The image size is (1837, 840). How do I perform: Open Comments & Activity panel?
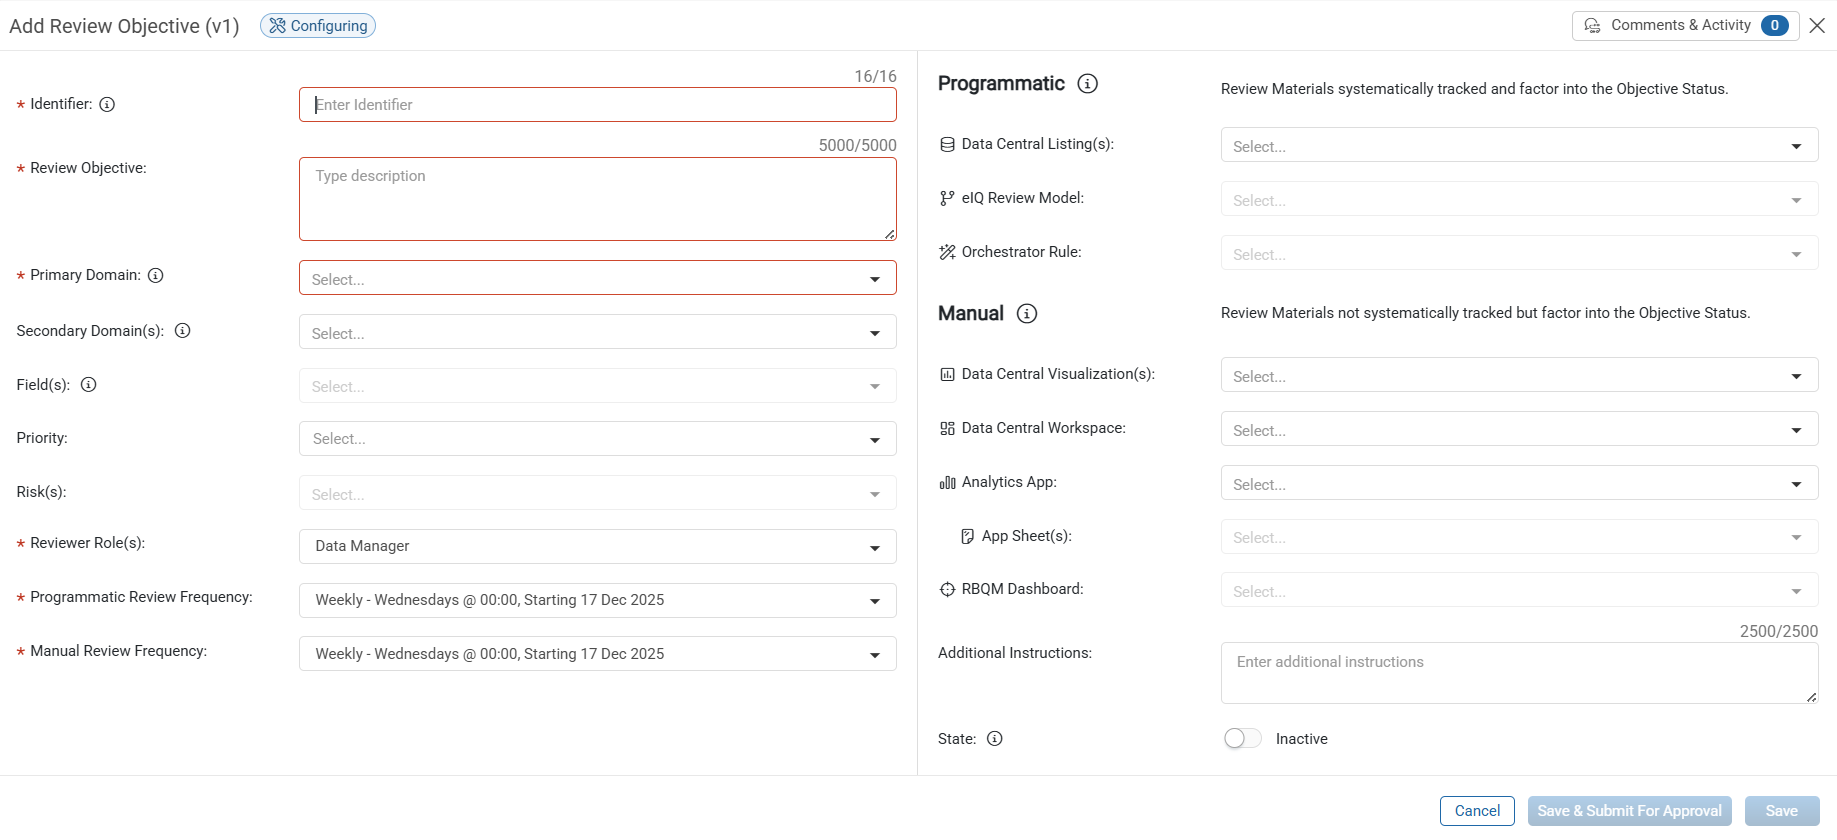(x=1685, y=26)
